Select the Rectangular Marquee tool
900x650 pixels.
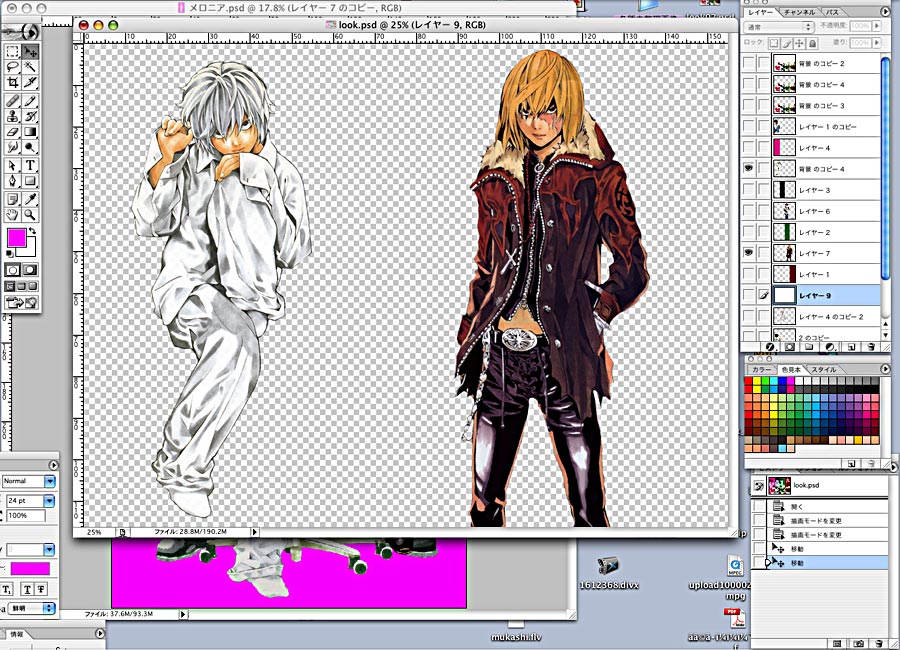pos(13,51)
